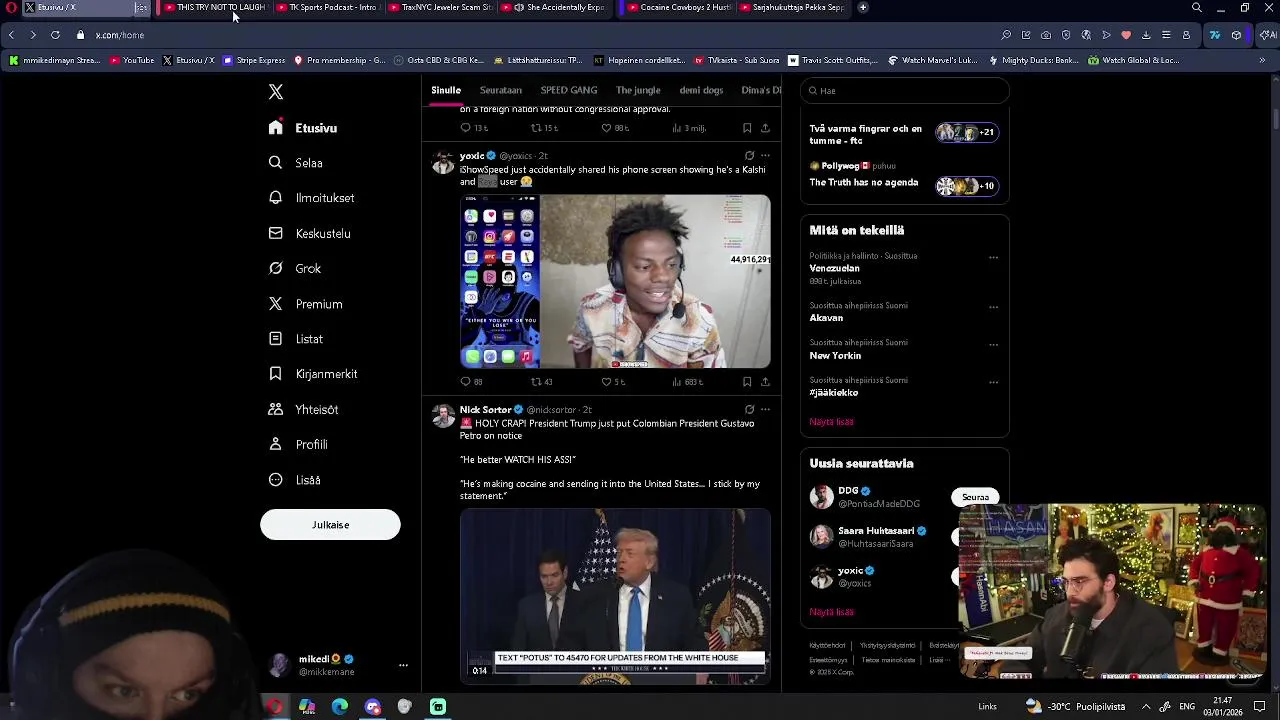1280x720 pixels.
Task: Open Kirjanmerkit bookmarks
Action: (x=313, y=374)
